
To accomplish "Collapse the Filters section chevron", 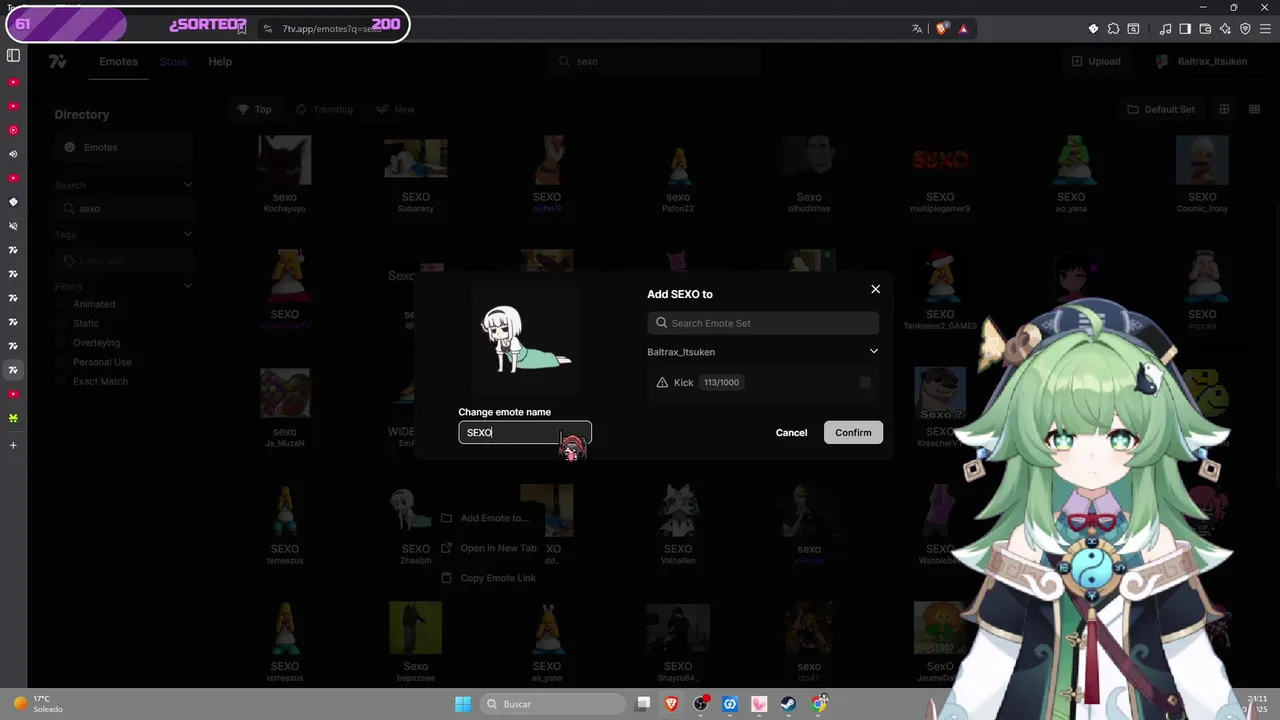I will pos(187,286).
